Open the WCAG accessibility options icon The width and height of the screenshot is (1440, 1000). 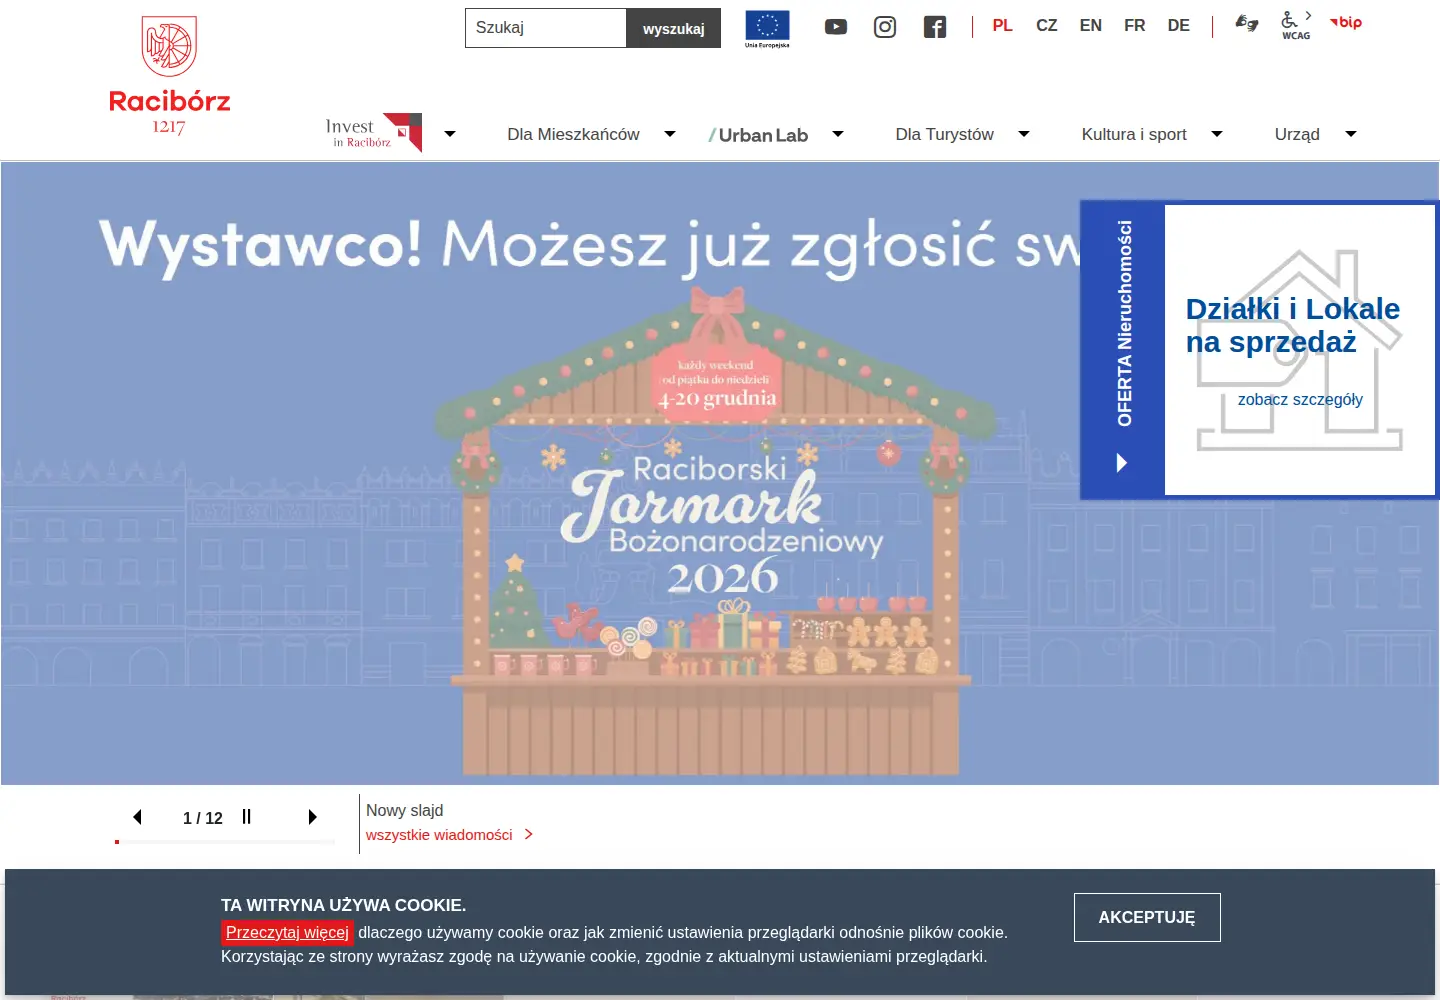click(x=1296, y=25)
